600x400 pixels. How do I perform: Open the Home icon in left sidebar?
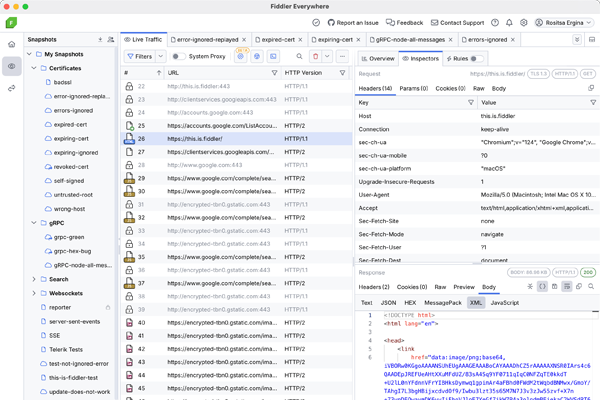(x=12, y=44)
